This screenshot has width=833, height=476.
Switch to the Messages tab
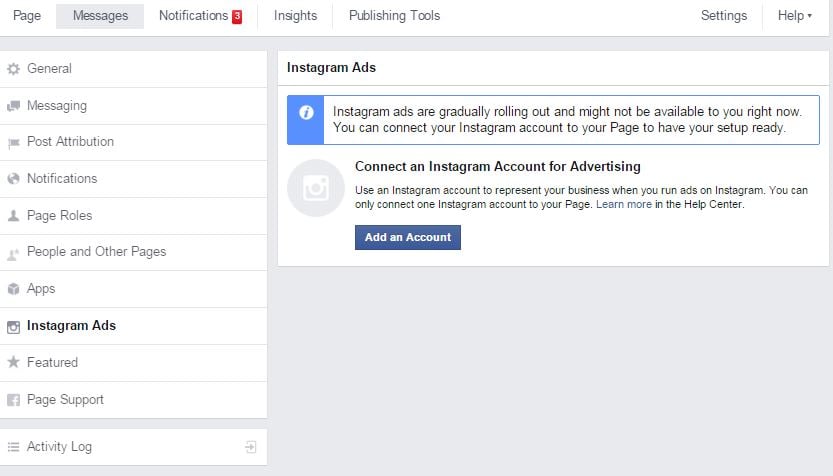point(100,16)
